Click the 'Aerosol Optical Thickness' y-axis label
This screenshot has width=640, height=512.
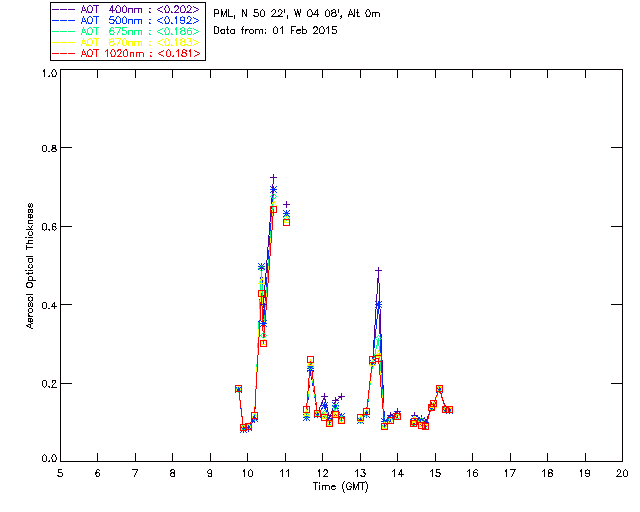(x=30, y=266)
